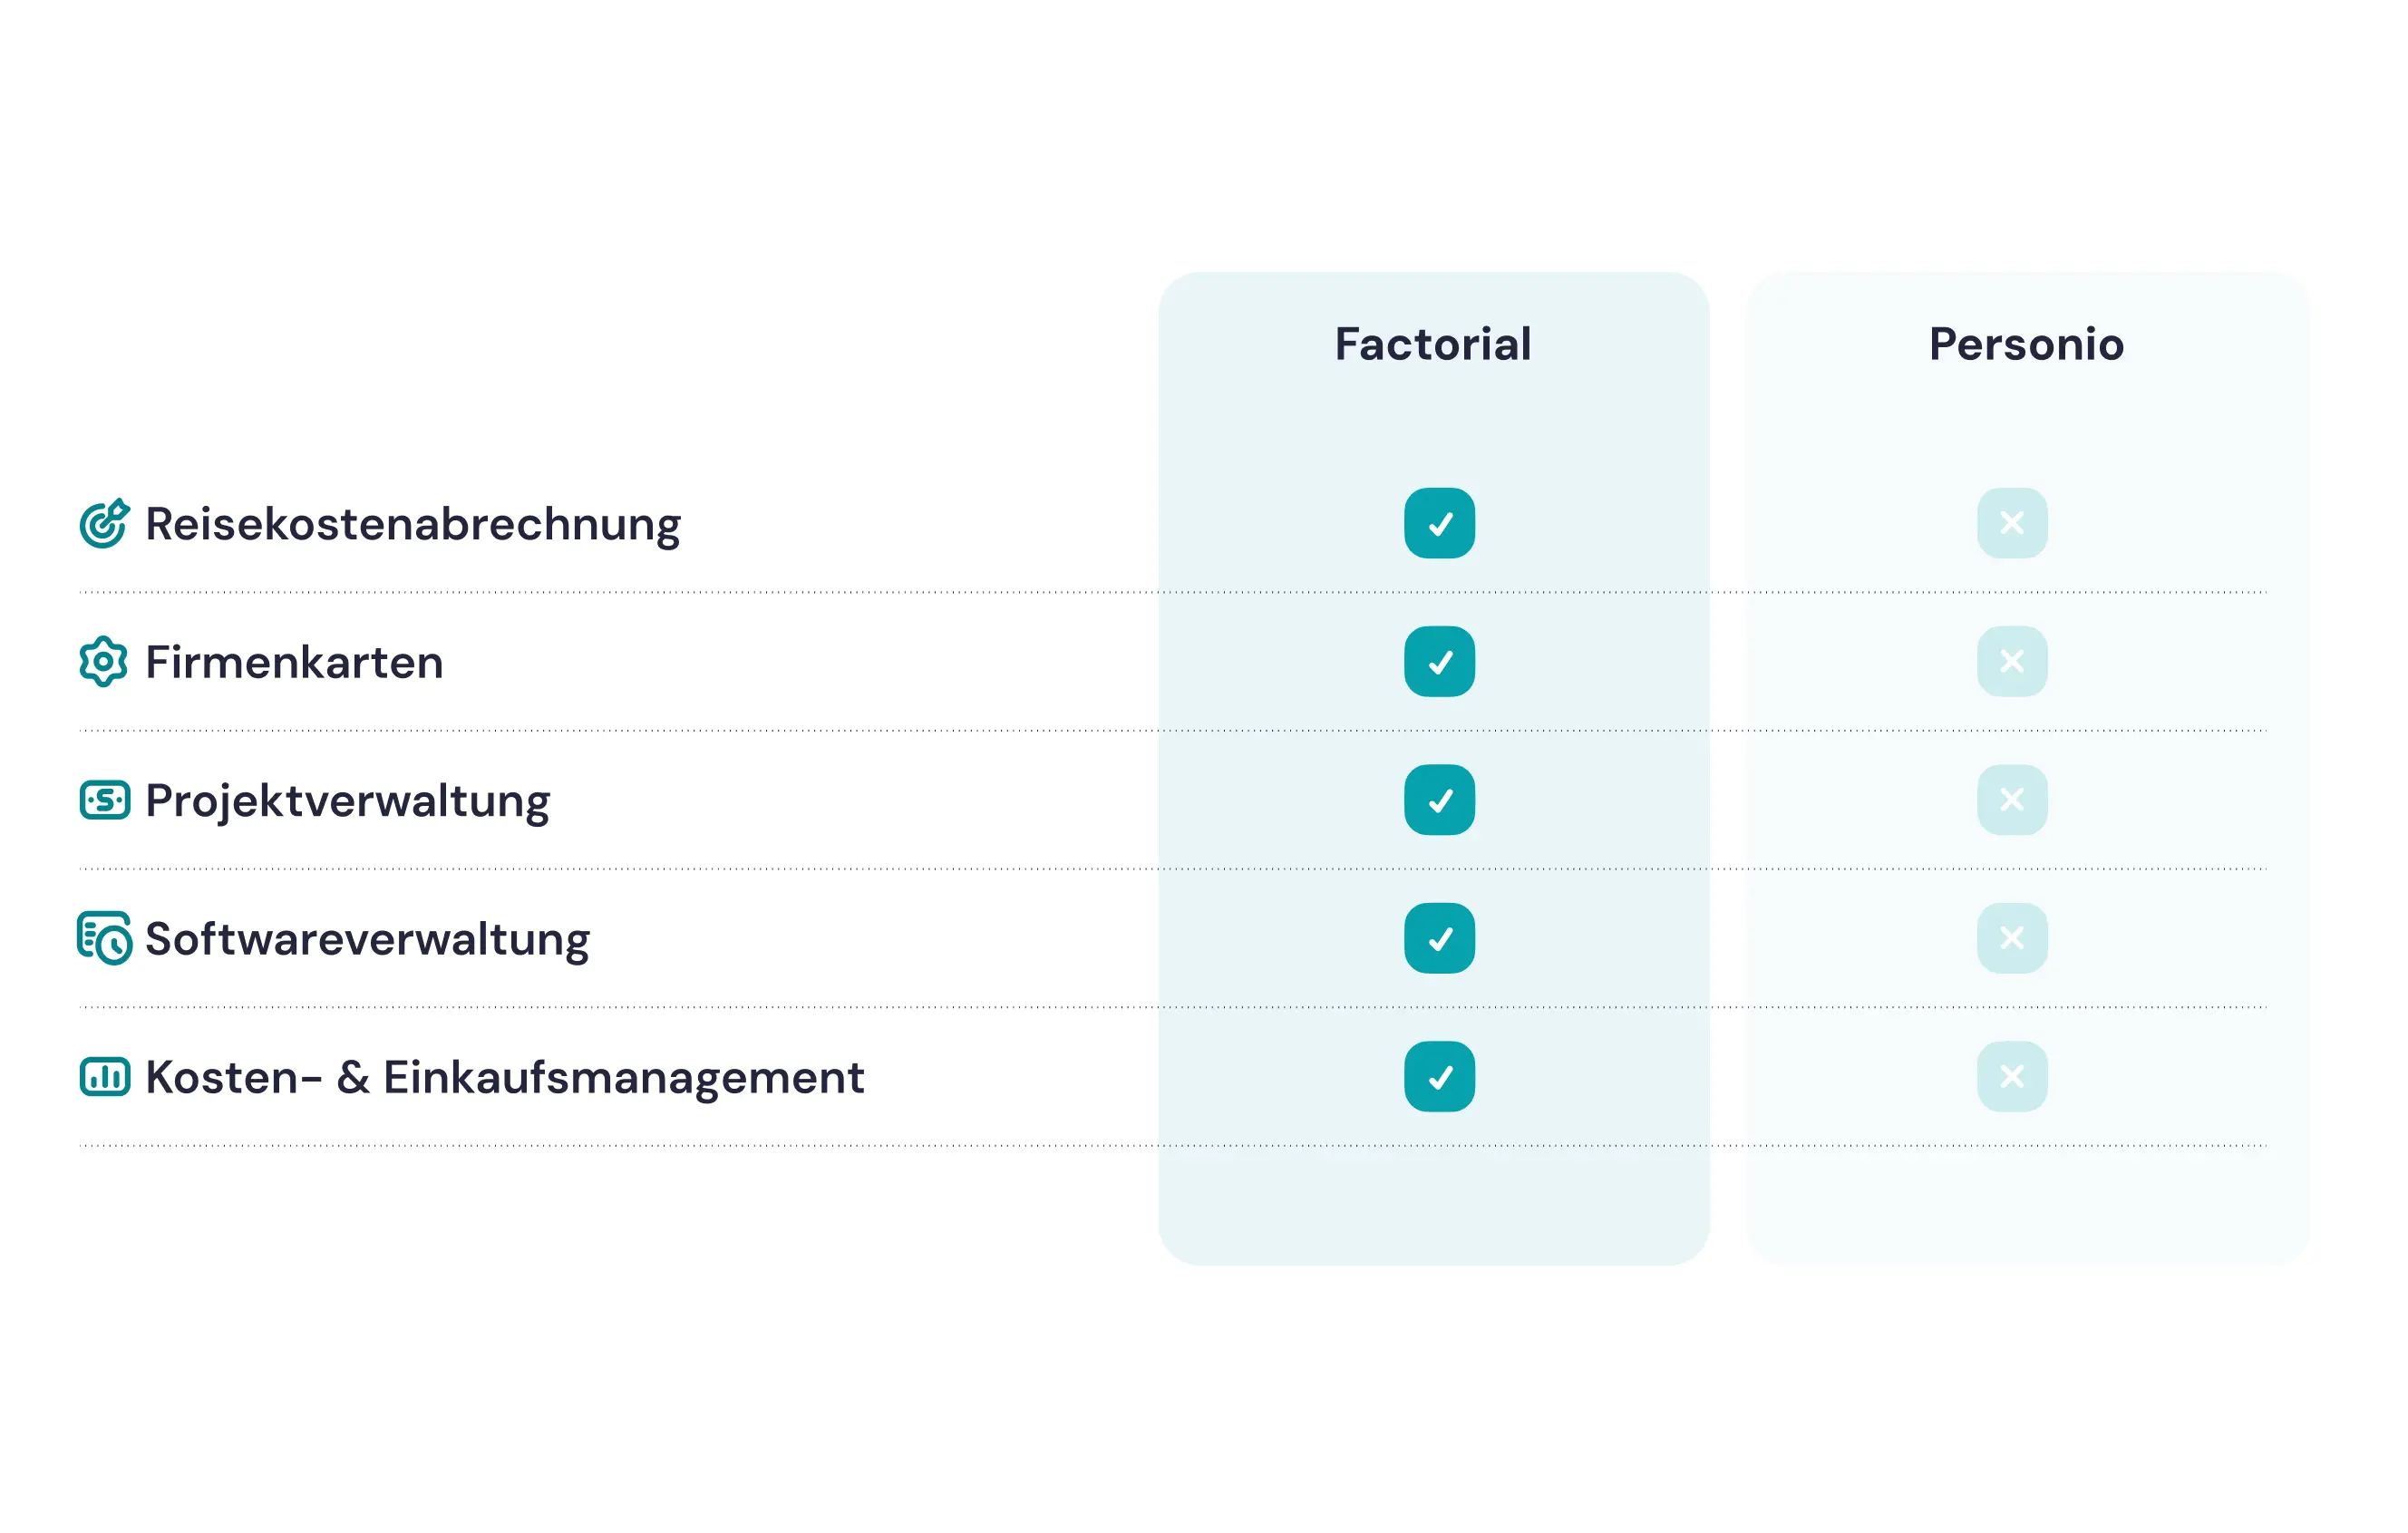Click Personio X mark for Projektverwaltung
The height and width of the screenshot is (1533, 2408).
[2012, 800]
